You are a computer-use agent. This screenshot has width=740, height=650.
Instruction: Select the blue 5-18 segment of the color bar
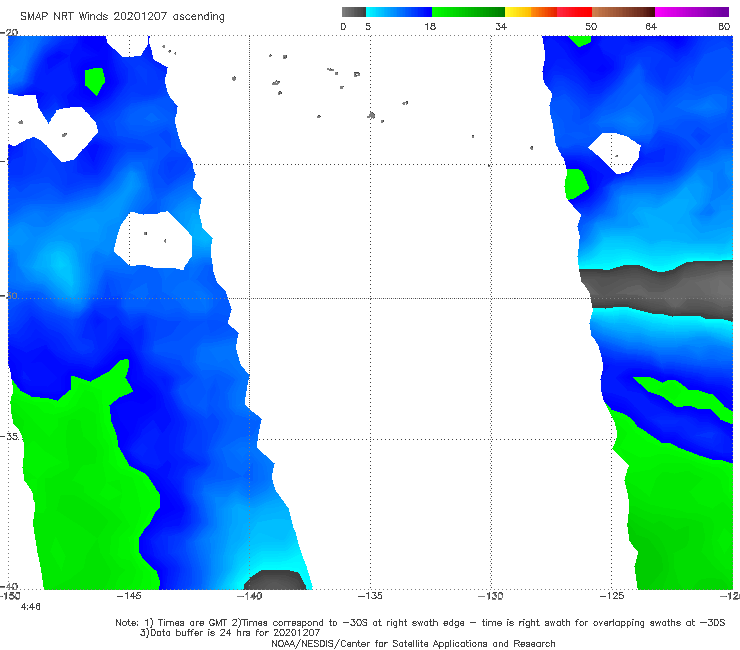[399, 12]
